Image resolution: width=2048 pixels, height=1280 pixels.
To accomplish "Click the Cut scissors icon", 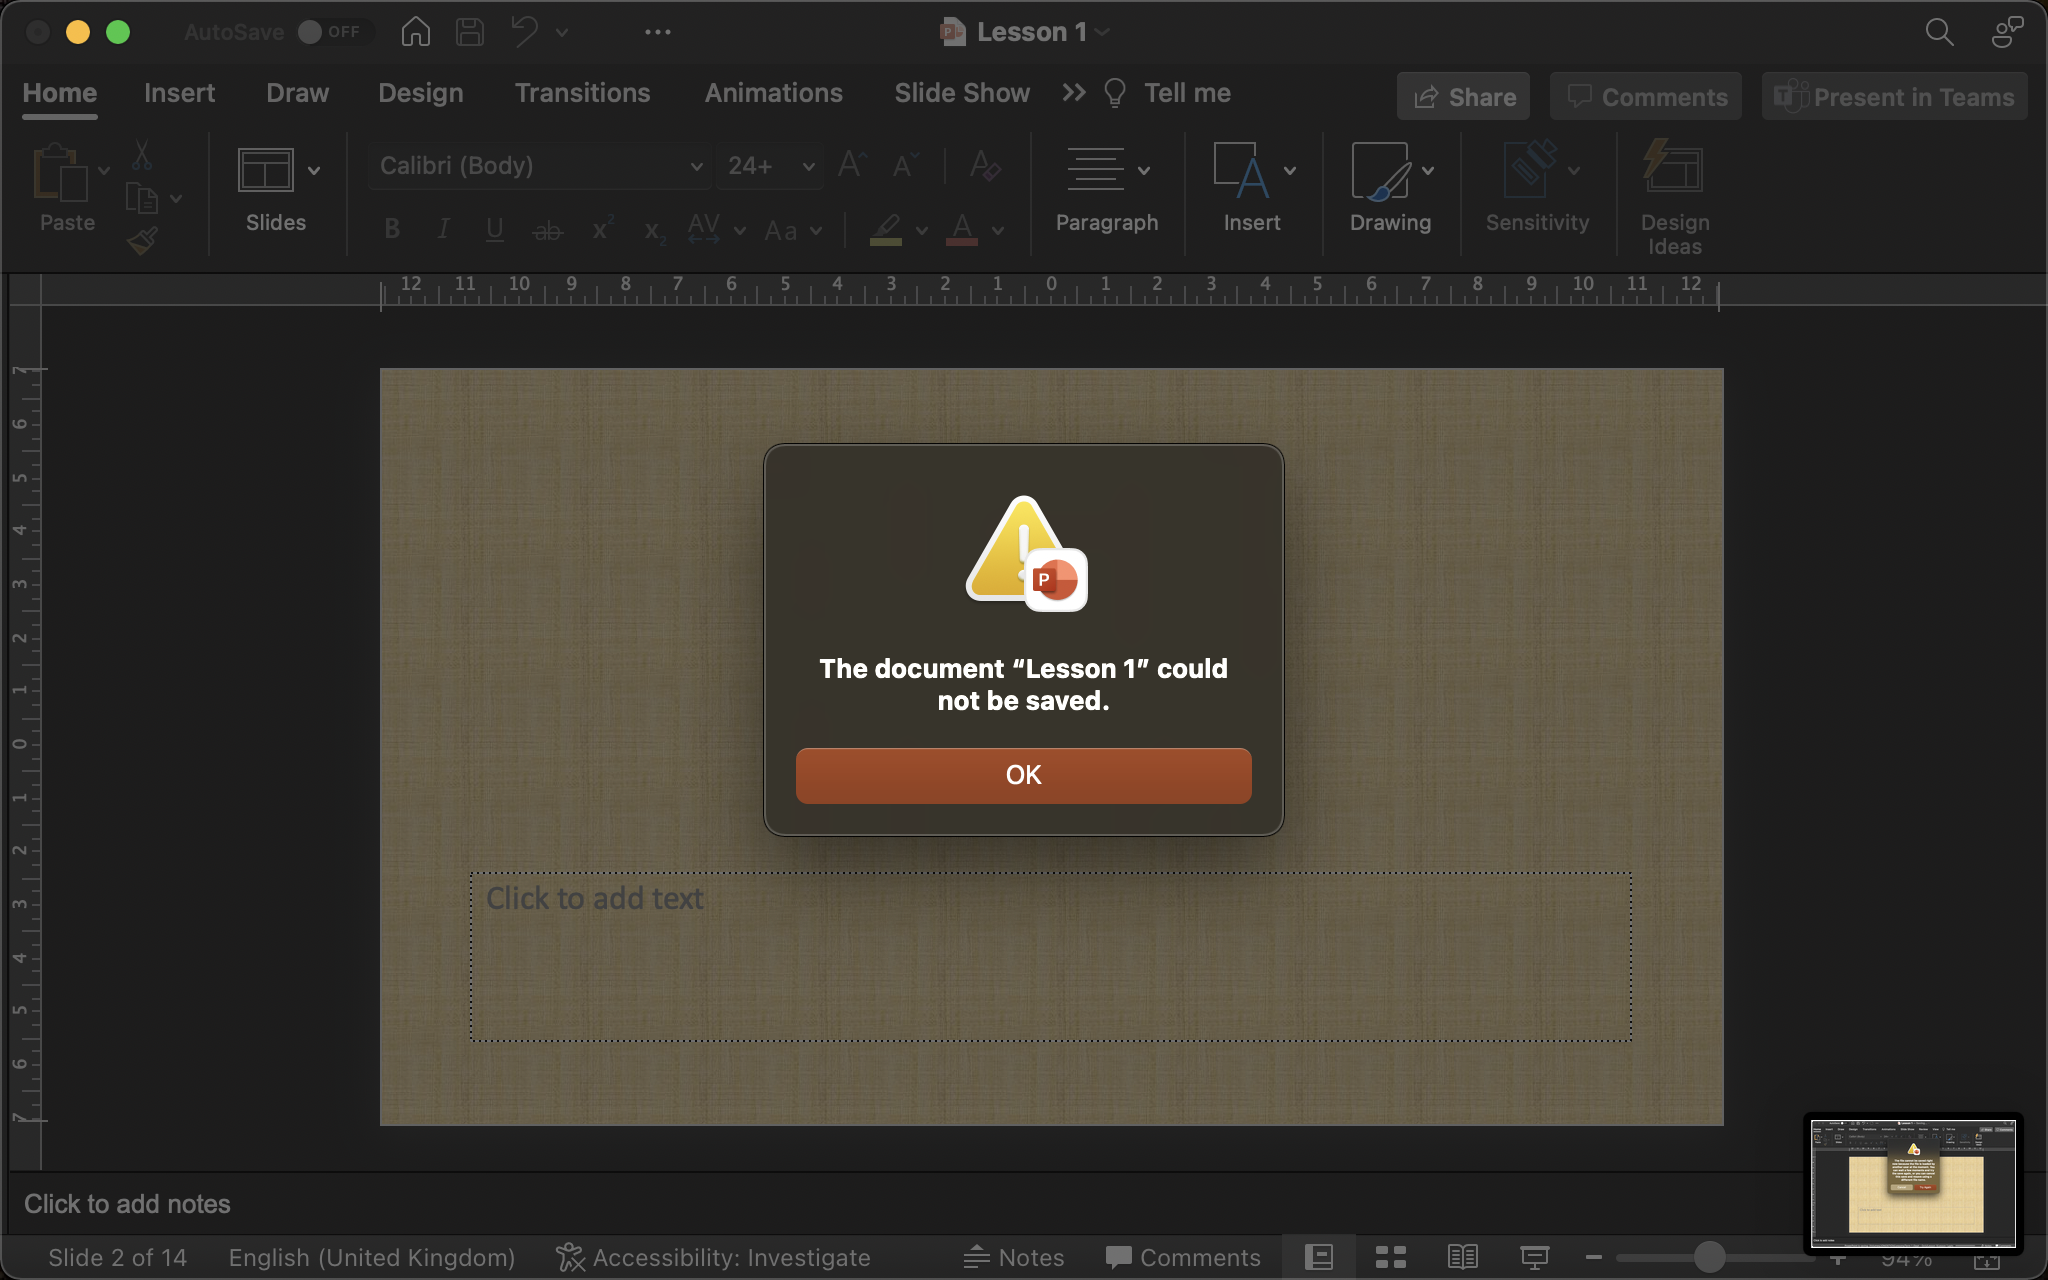I will coord(142,156).
